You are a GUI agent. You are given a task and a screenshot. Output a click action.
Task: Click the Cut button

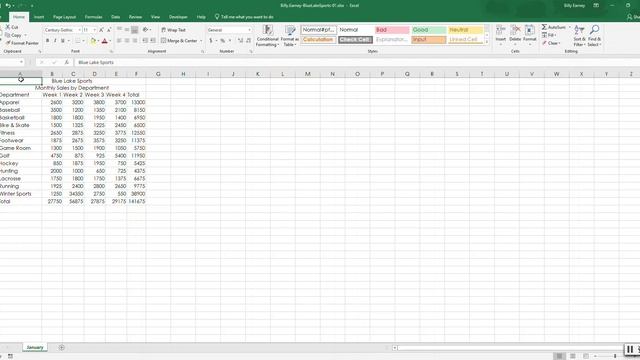12,27
